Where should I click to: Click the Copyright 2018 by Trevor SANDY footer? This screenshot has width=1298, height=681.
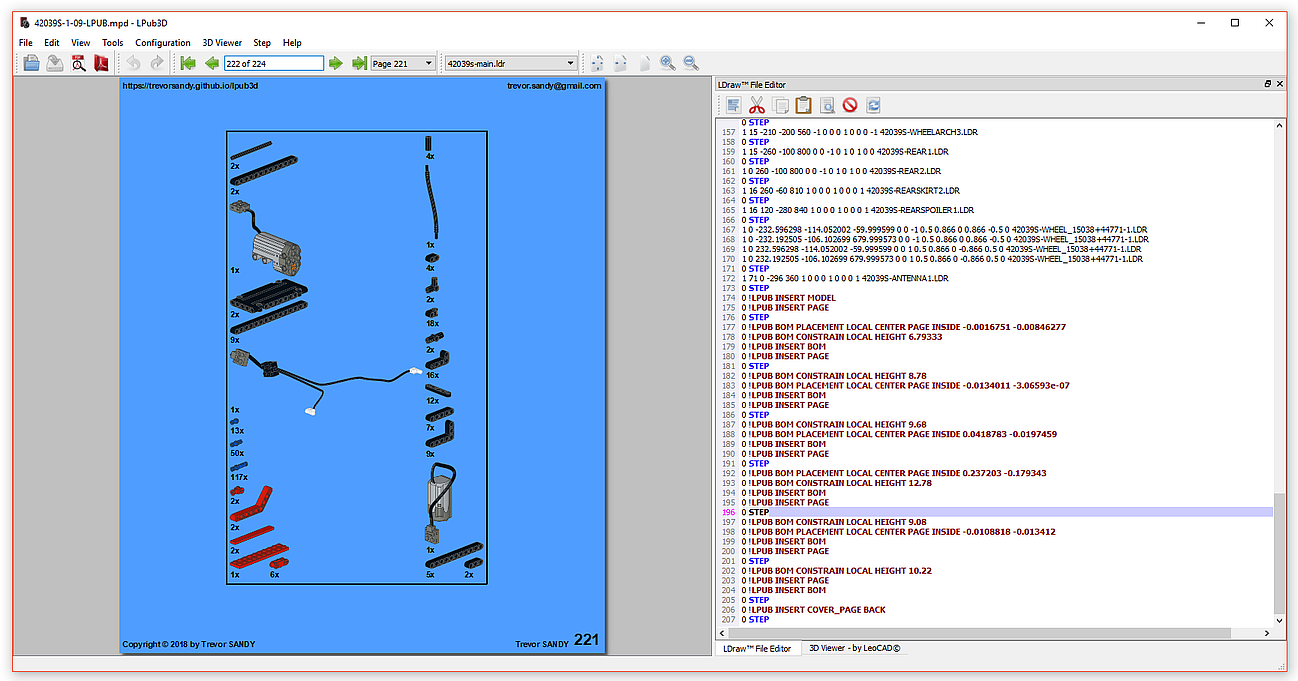[x=188, y=644]
